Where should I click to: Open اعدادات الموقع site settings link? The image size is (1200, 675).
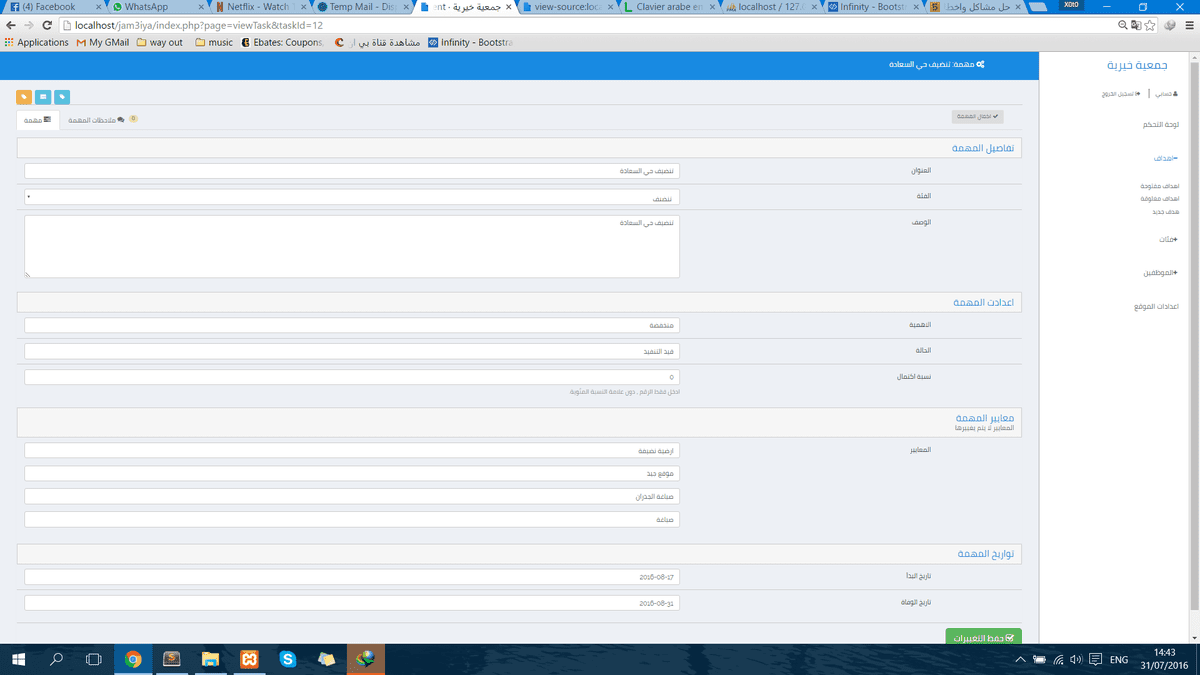click(1157, 307)
